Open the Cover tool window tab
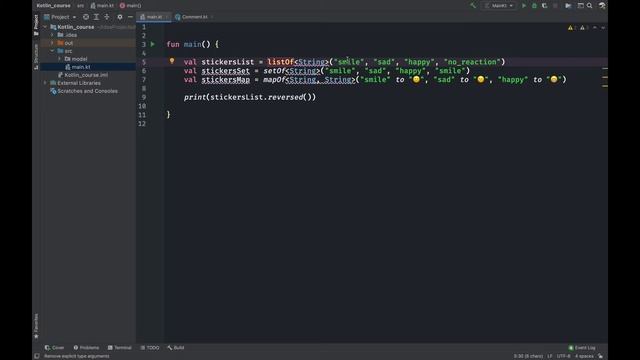Image resolution: width=640 pixels, height=360 pixels. [54, 348]
